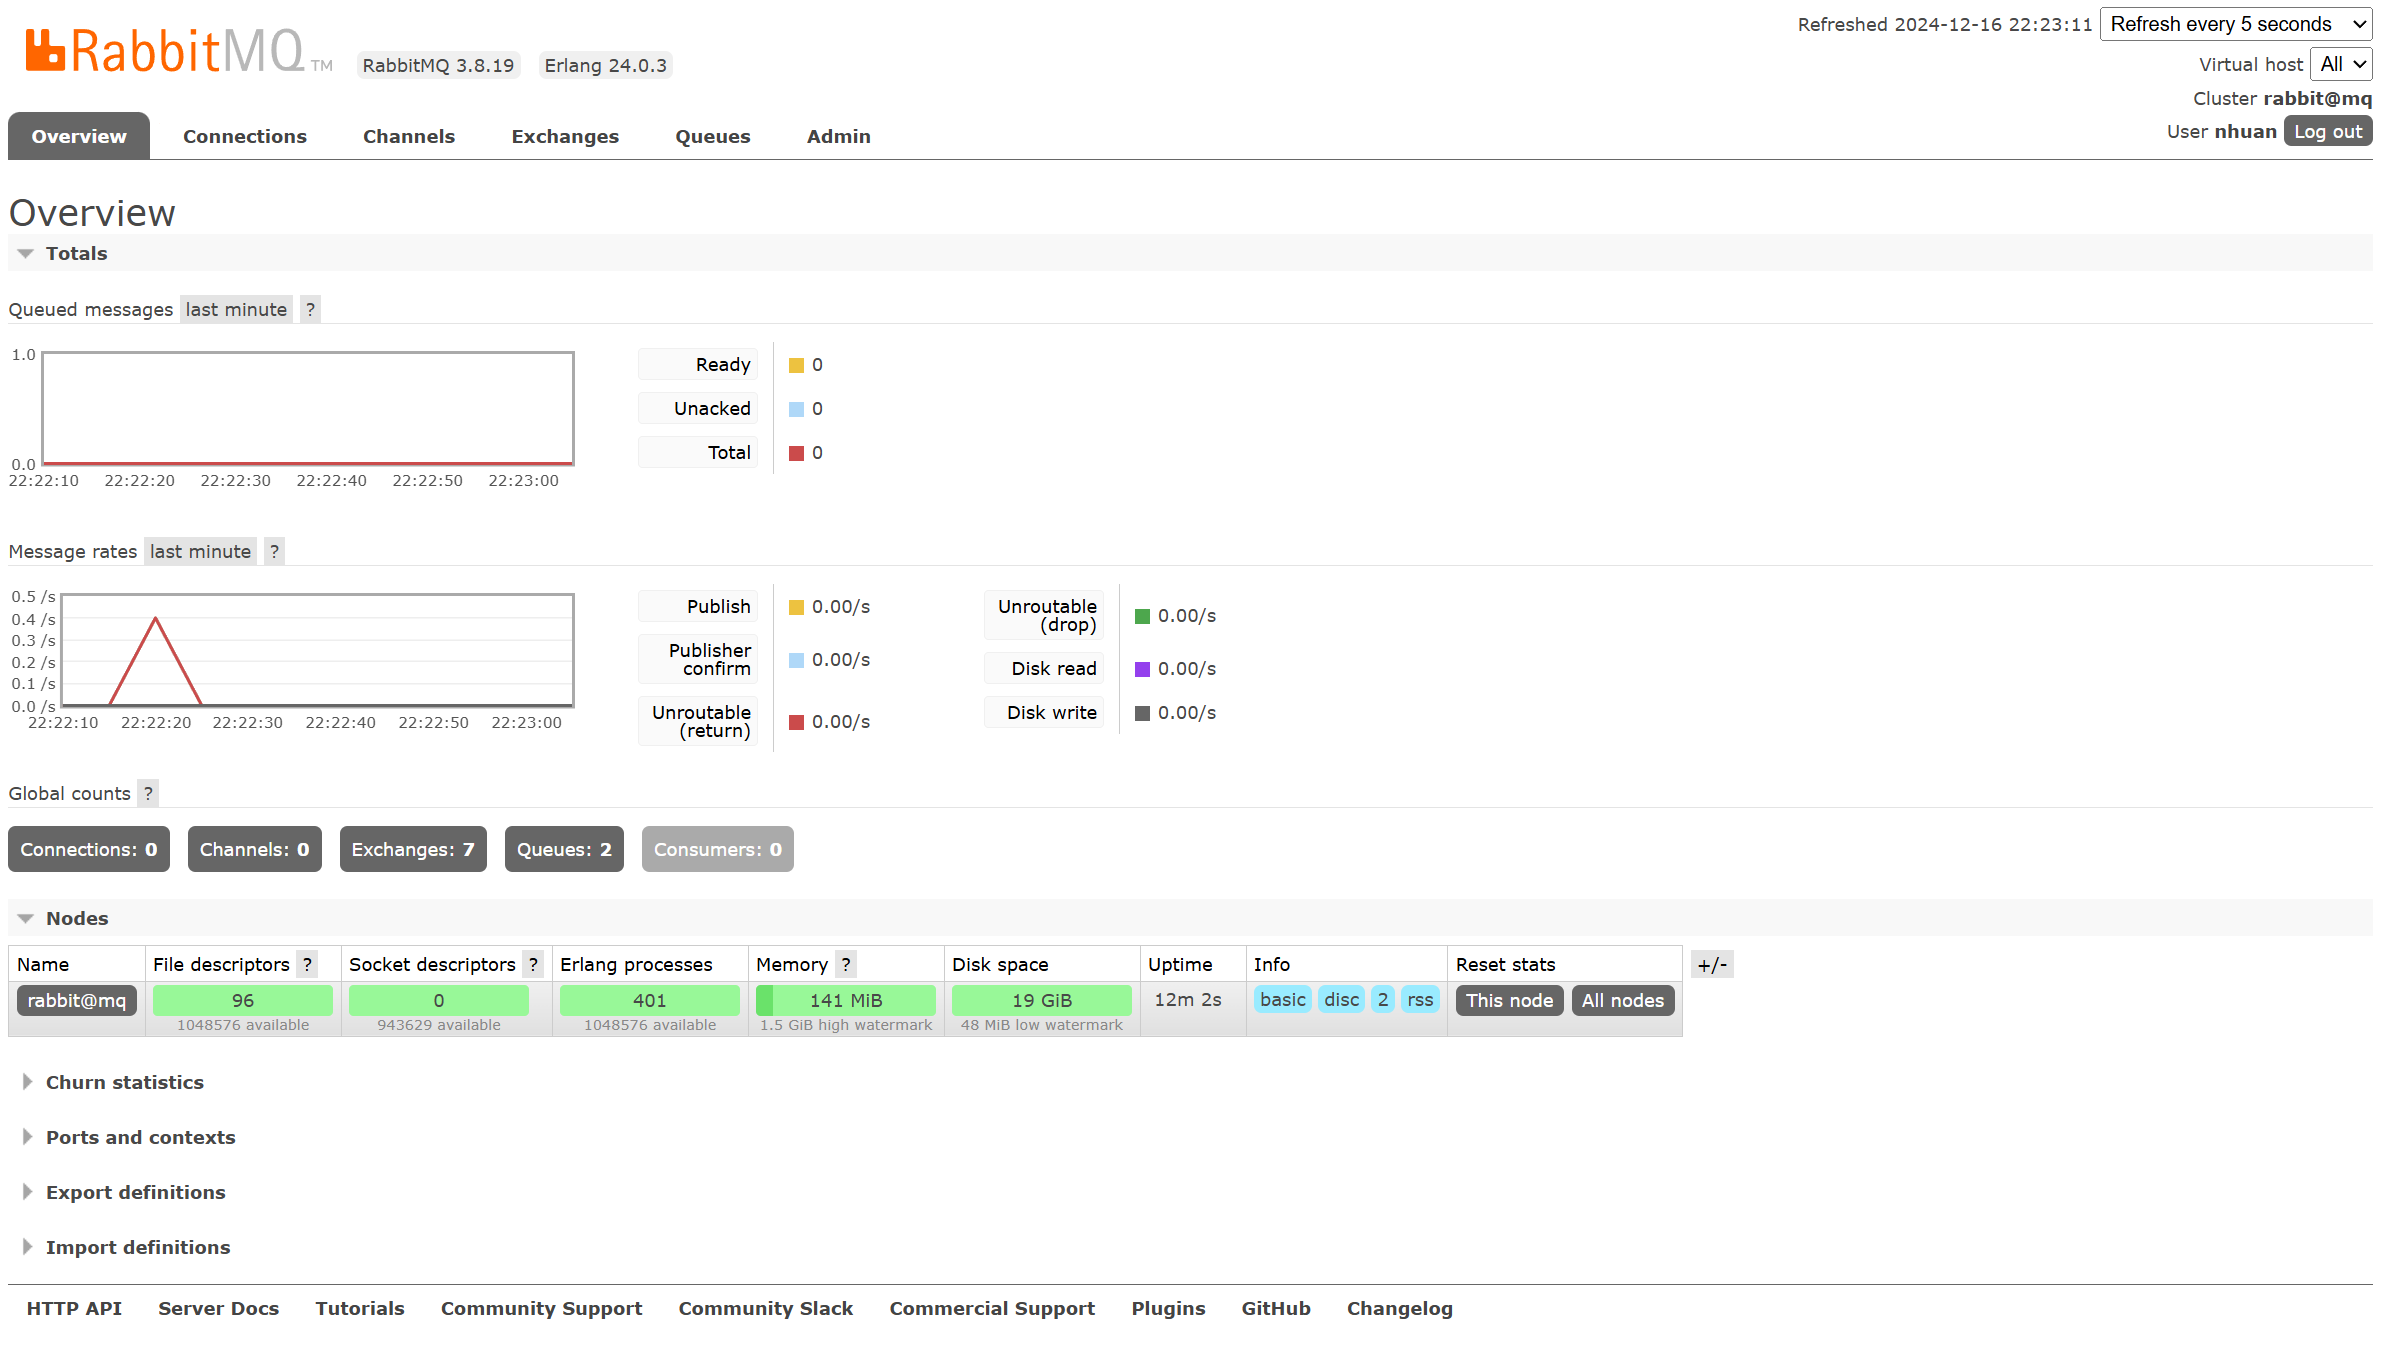Toggle node table columns with +/- button

[x=1712, y=965]
